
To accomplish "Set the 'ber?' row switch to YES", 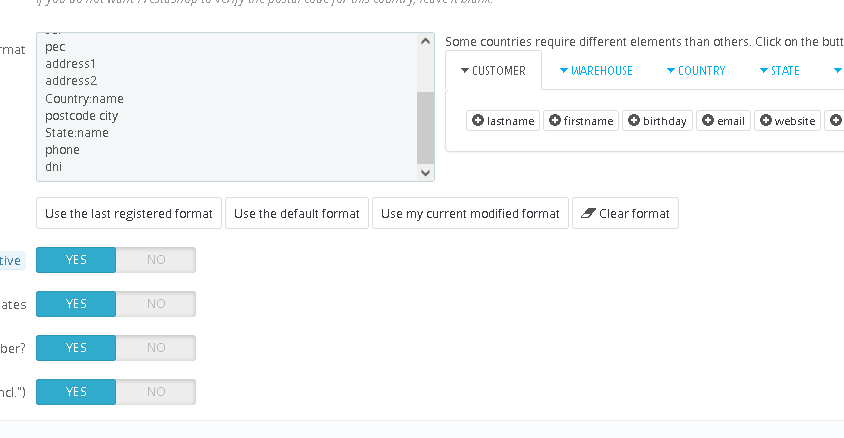I will coord(76,348).
